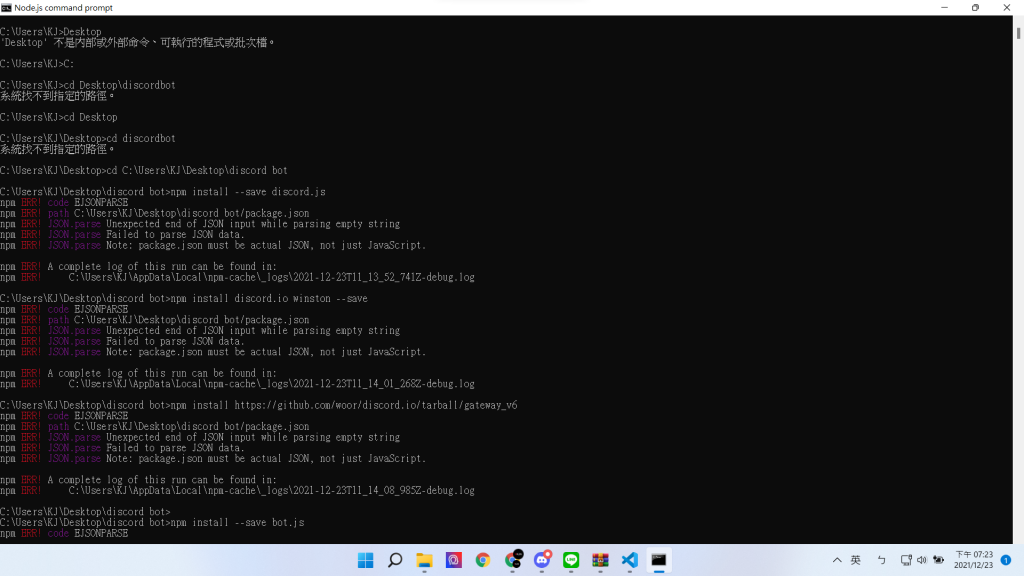Open the Chrome profile icon with black badge
1024x576 pixels.
tap(513, 559)
